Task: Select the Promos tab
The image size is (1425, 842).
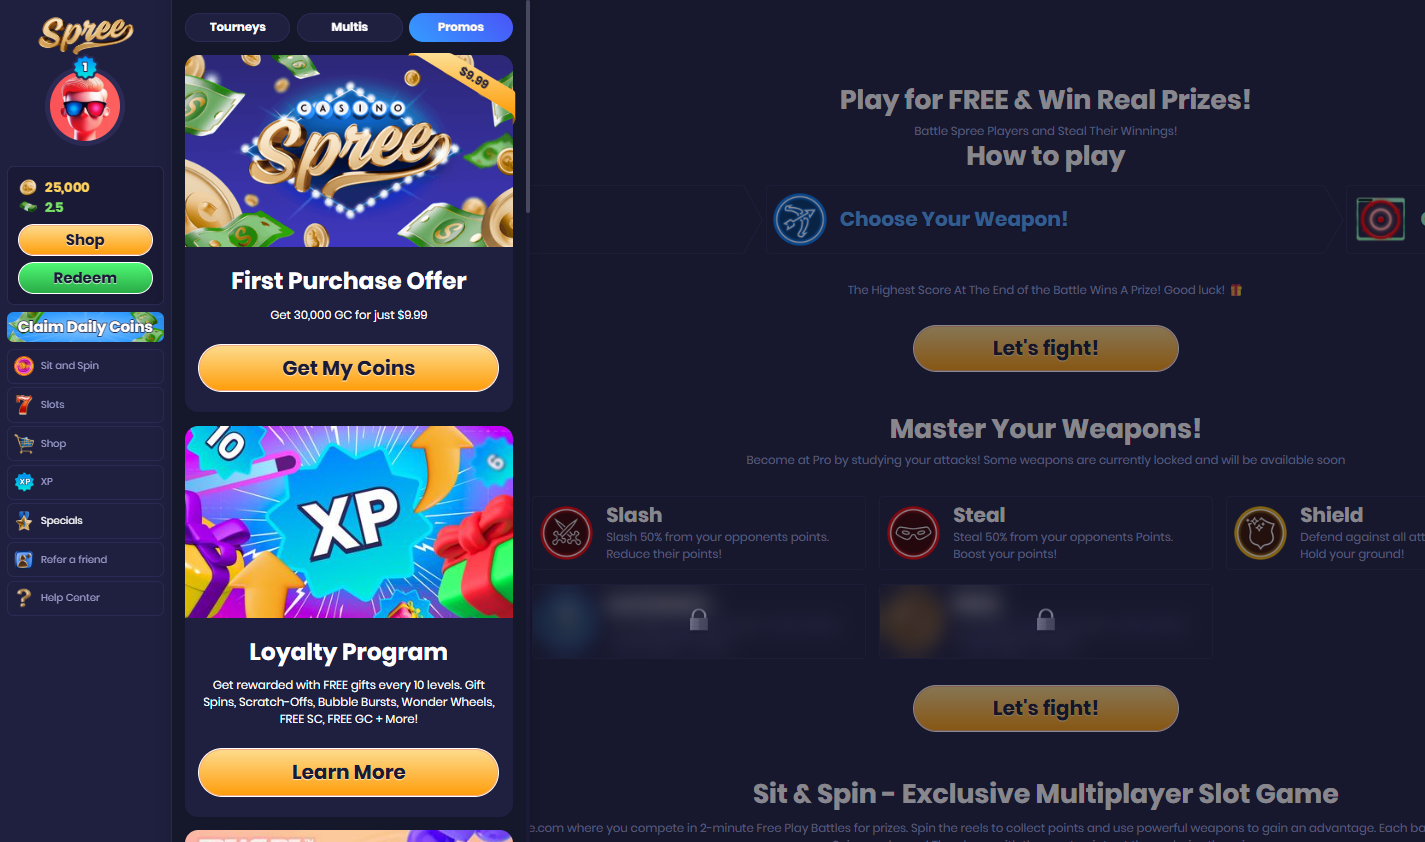Action: [461, 27]
